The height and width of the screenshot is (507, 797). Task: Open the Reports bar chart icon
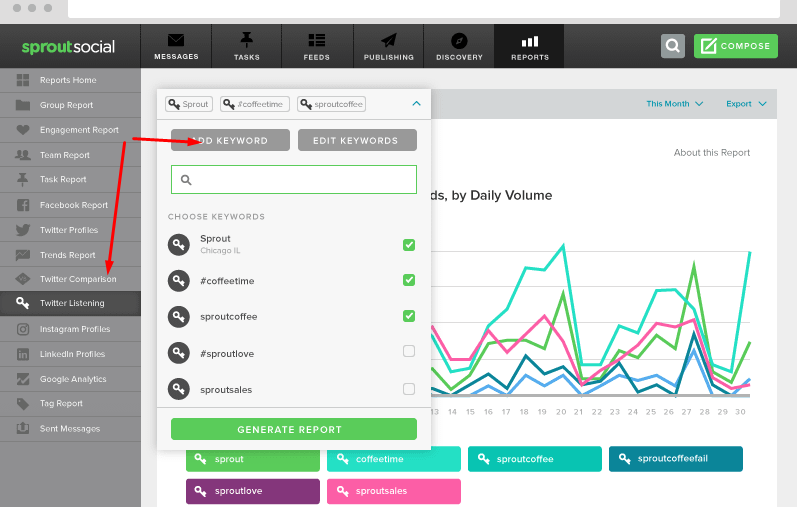click(530, 41)
